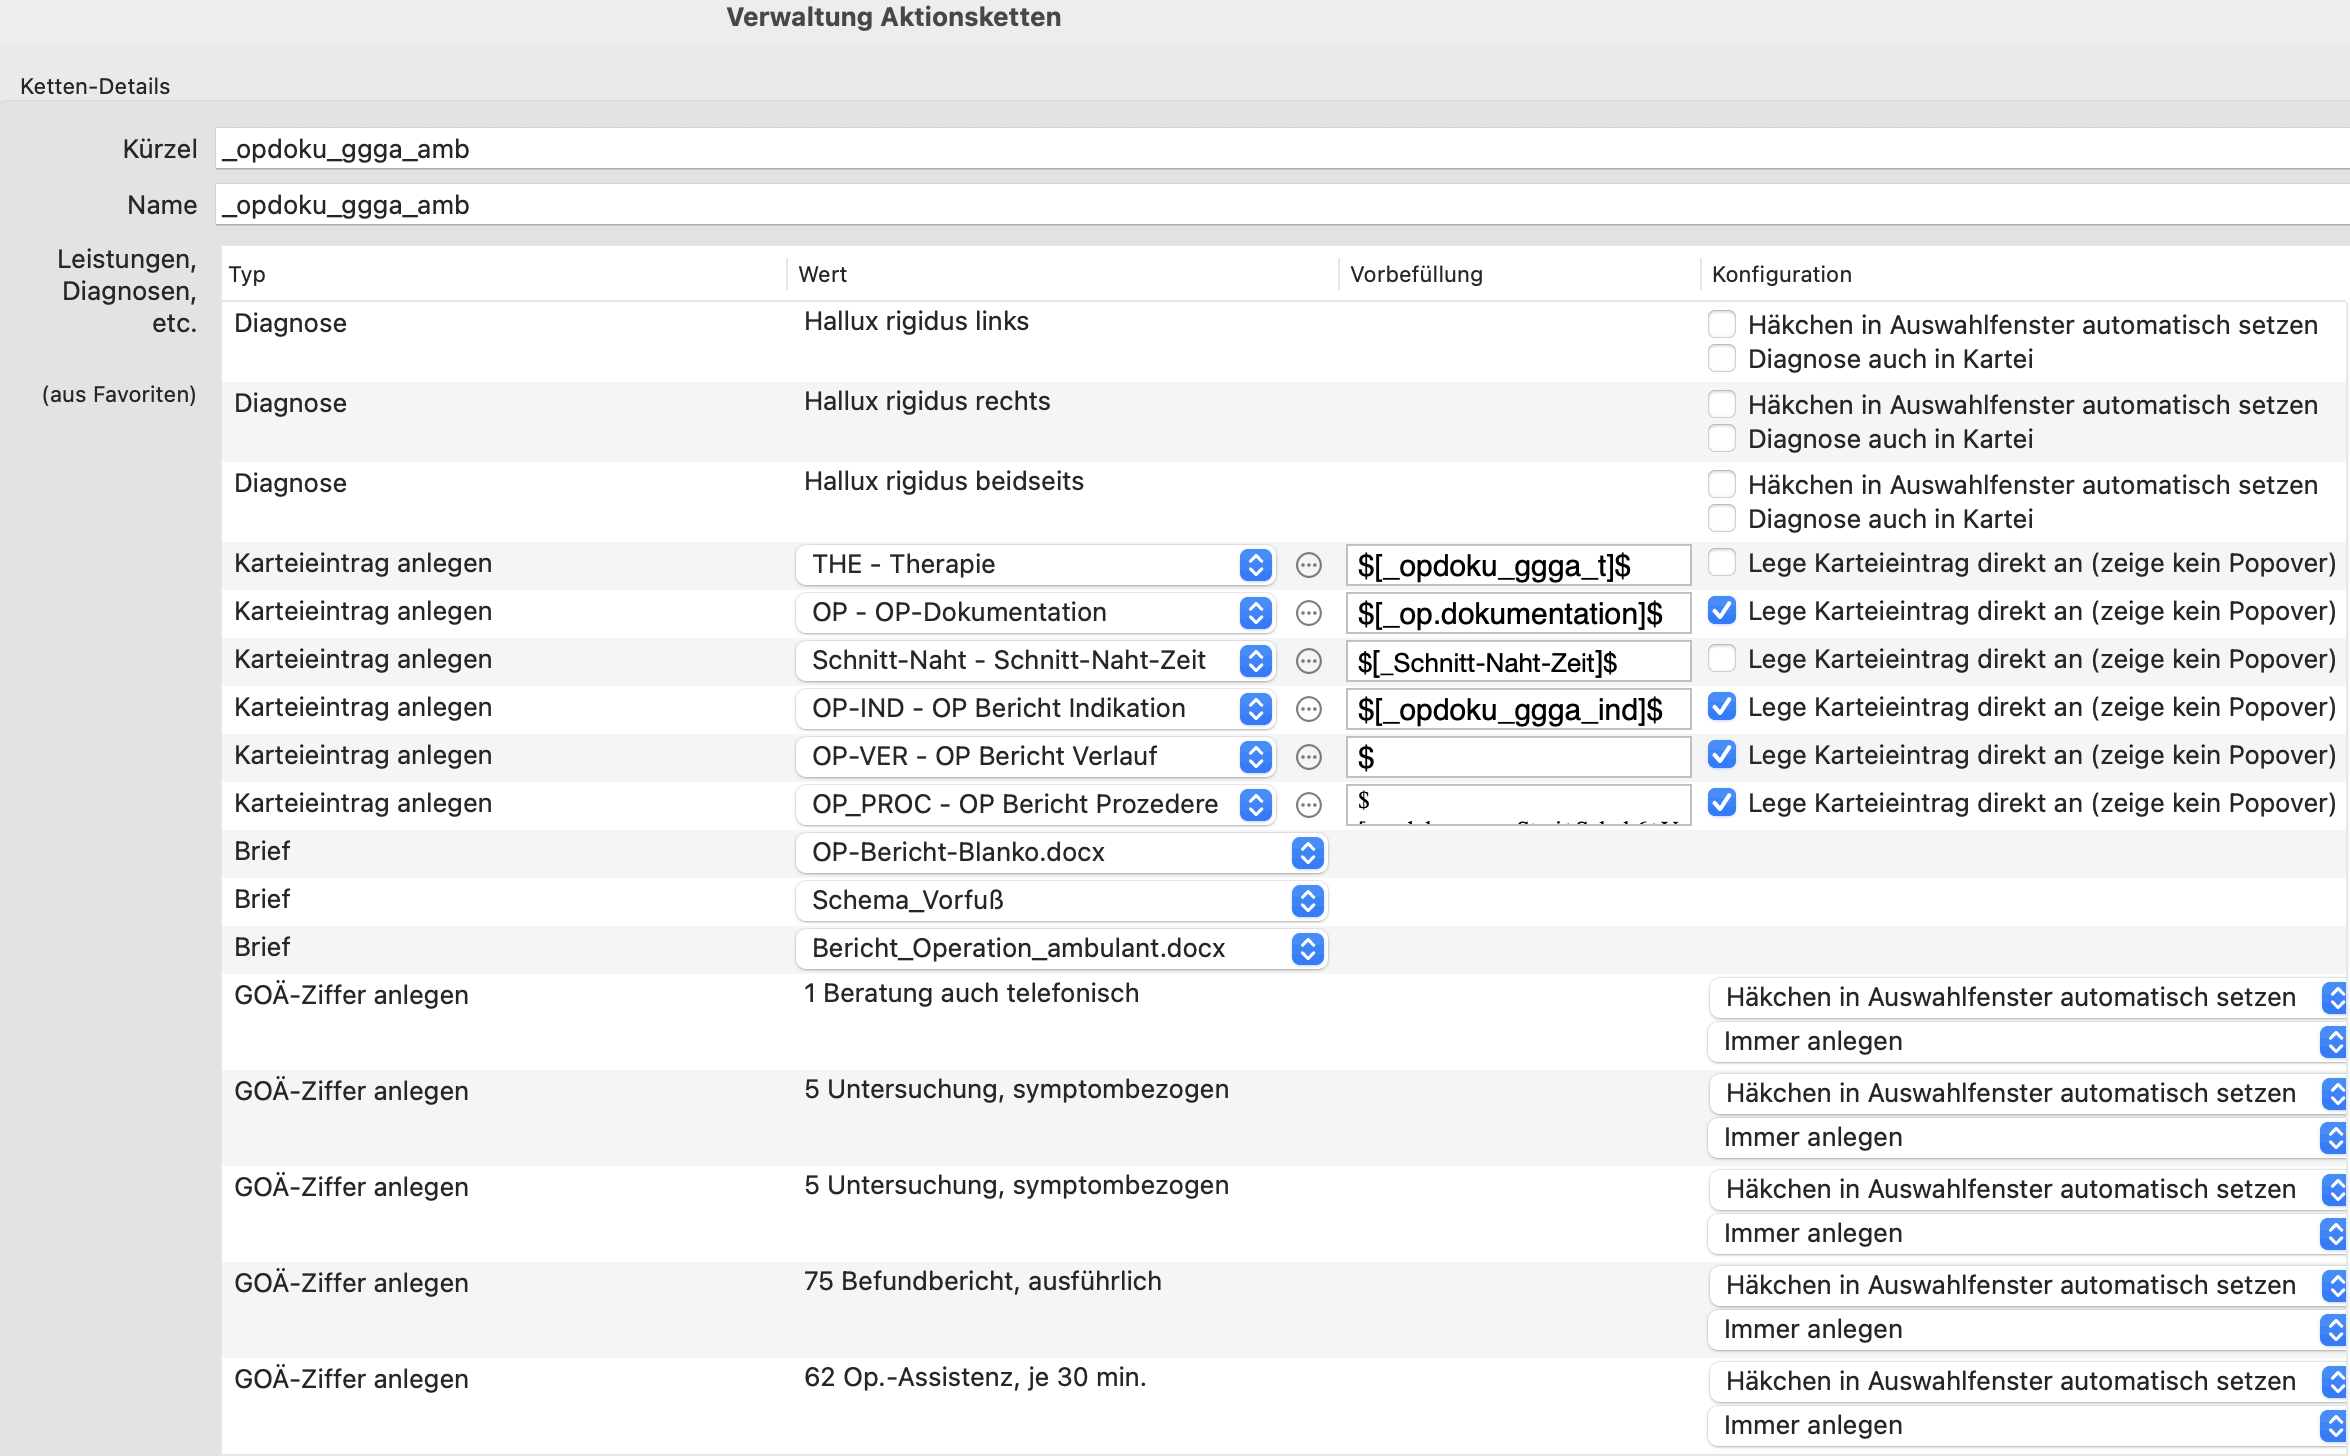The width and height of the screenshot is (2350, 1456).
Task: Enable 'Häkchen in Auswahlfenster' for Hallux rigidus links
Action: coord(1721,324)
